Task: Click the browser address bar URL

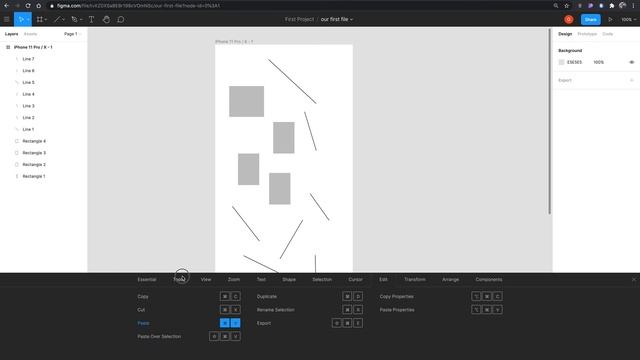Action: pyautogui.click(x=139, y=6)
